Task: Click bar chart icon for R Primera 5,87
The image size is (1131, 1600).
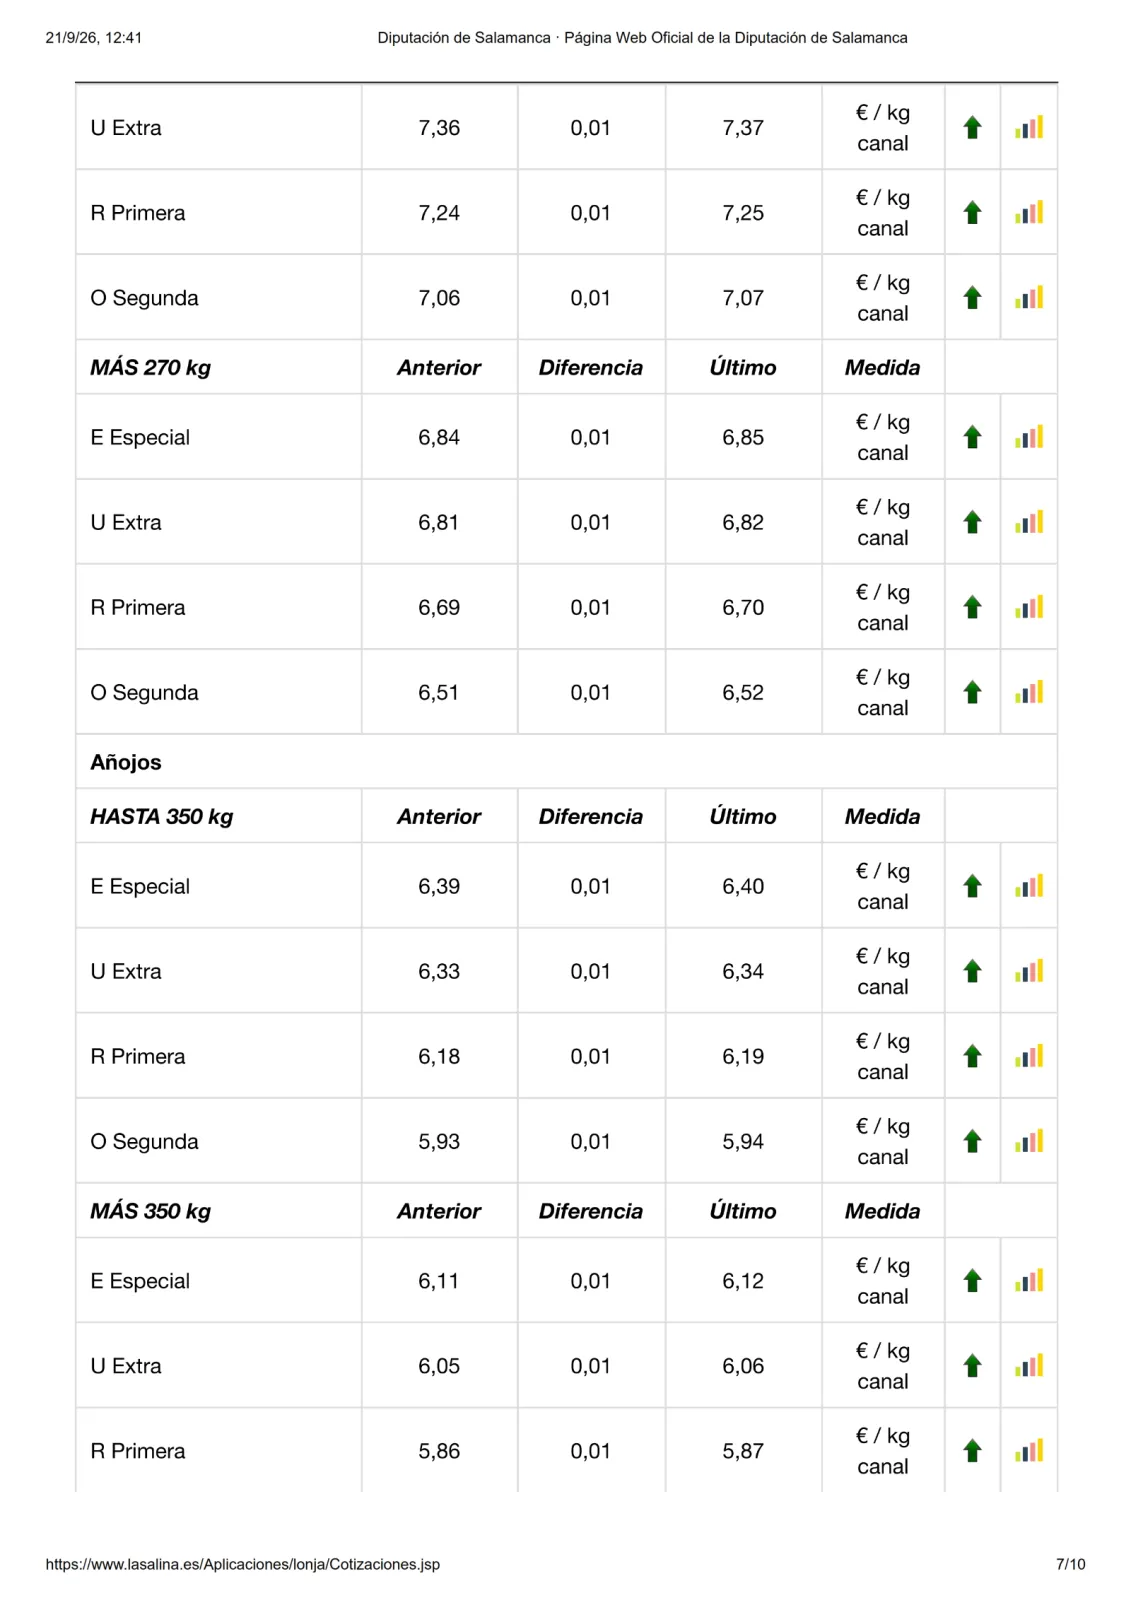Action: (x=1029, y=1451)
